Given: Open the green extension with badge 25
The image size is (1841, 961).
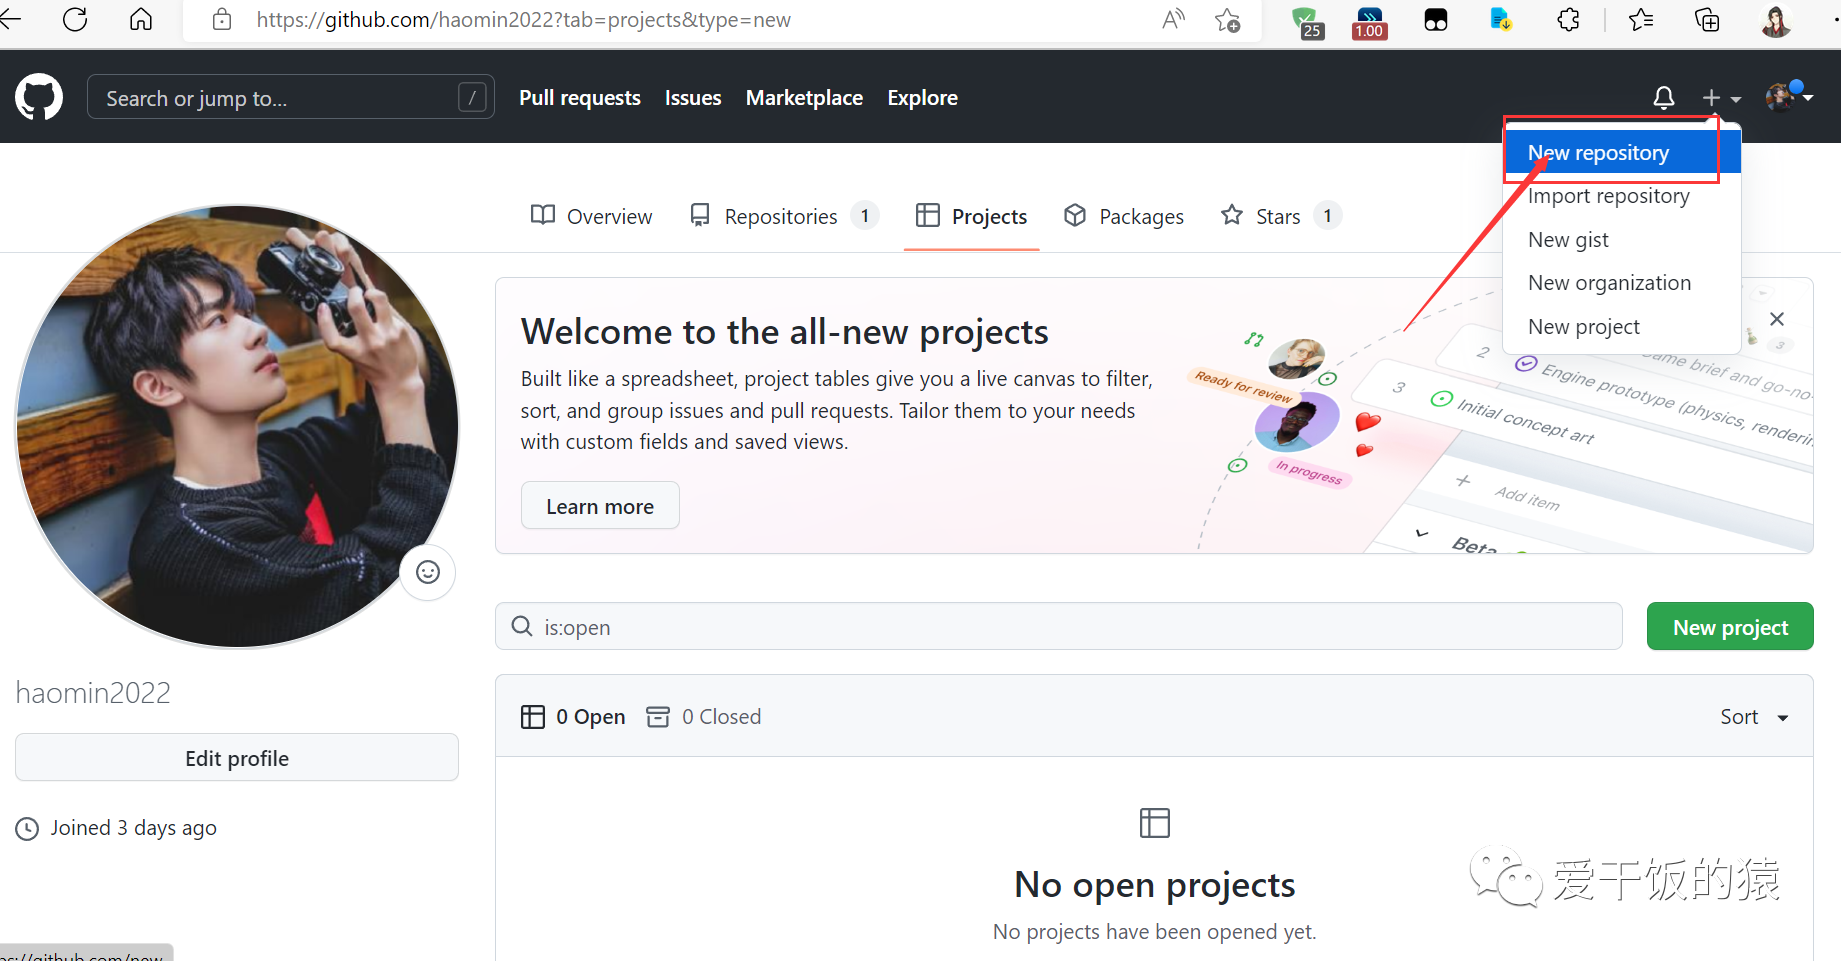Looking at the screenshot, I should [x=1307, y=22].
